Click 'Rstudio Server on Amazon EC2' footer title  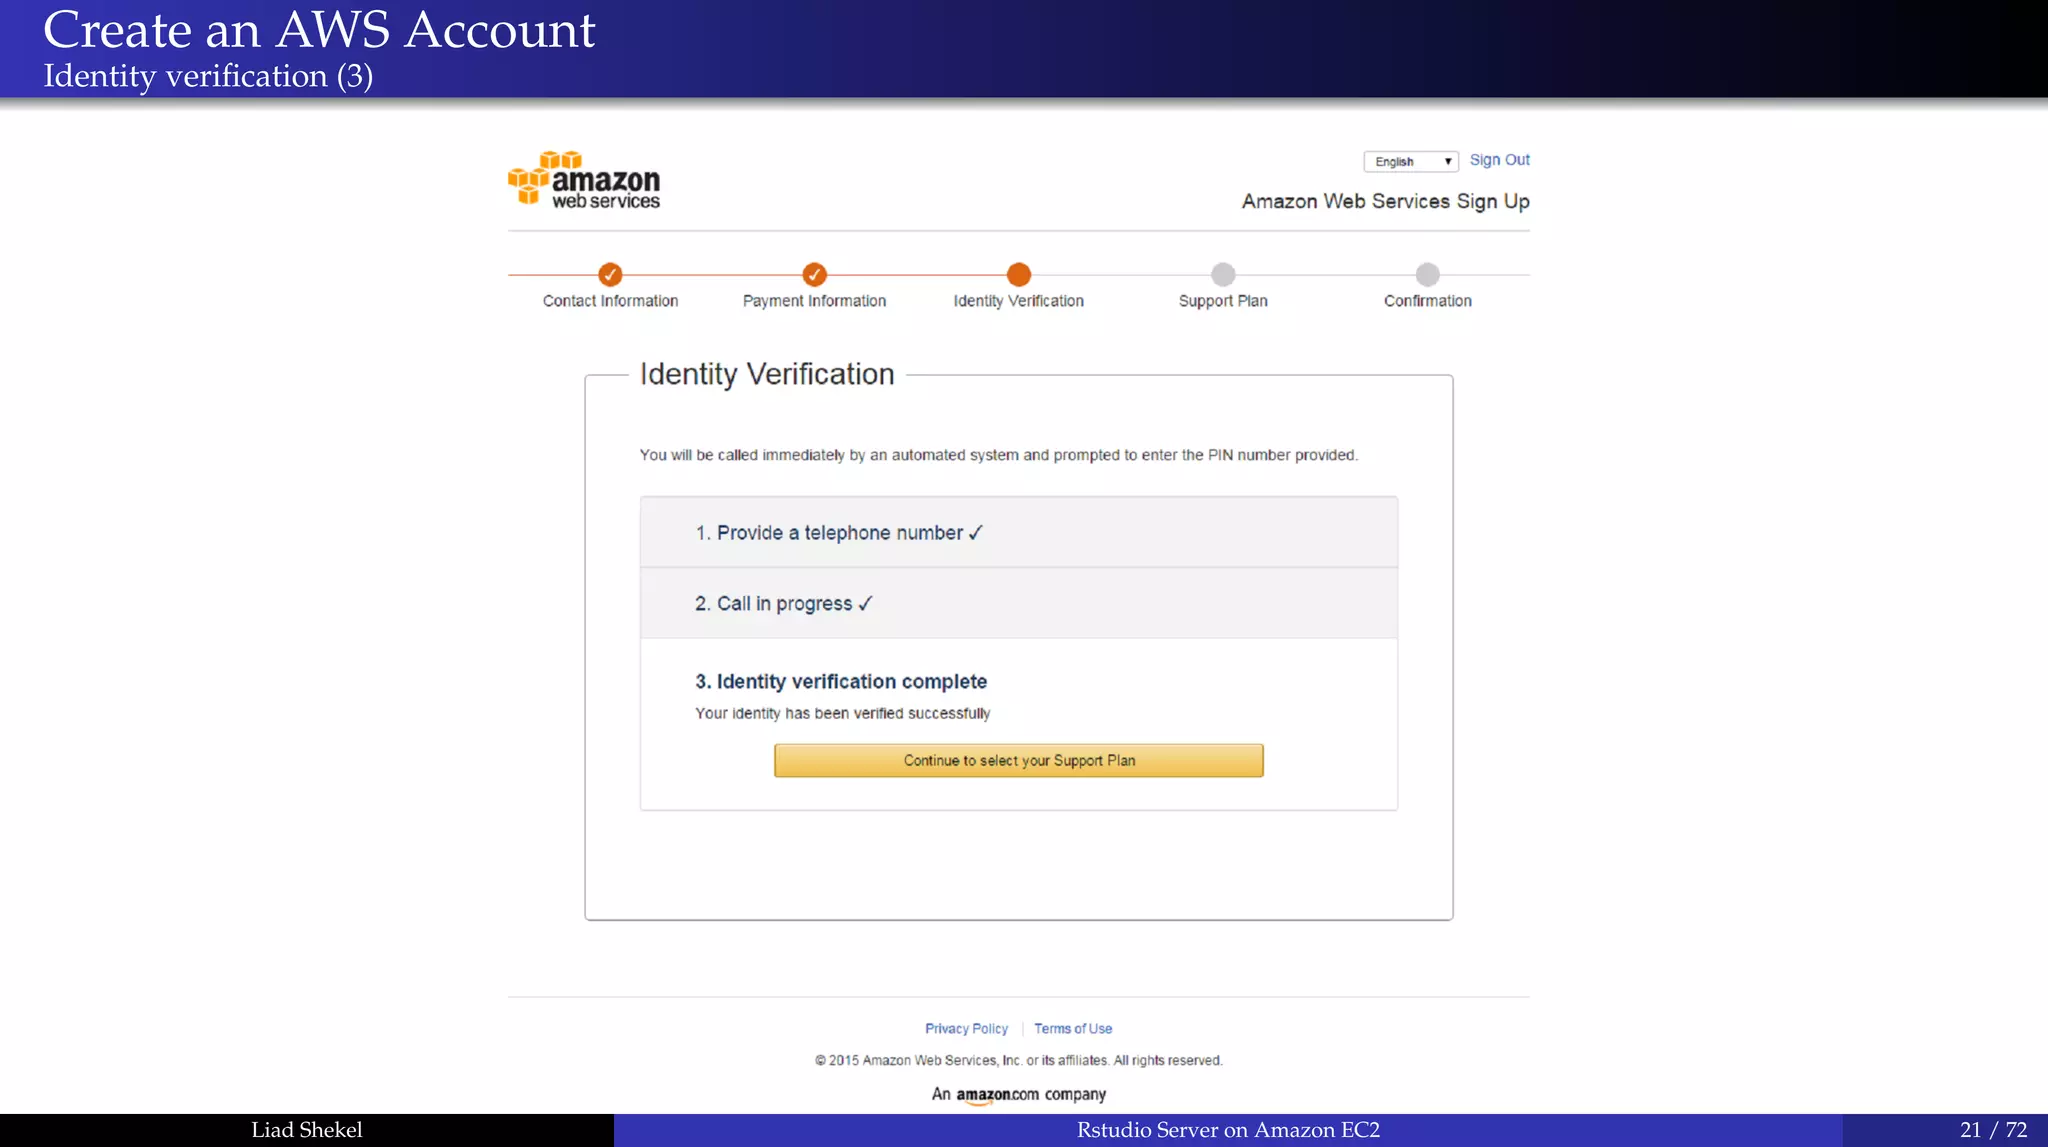click(1228, 1130)
